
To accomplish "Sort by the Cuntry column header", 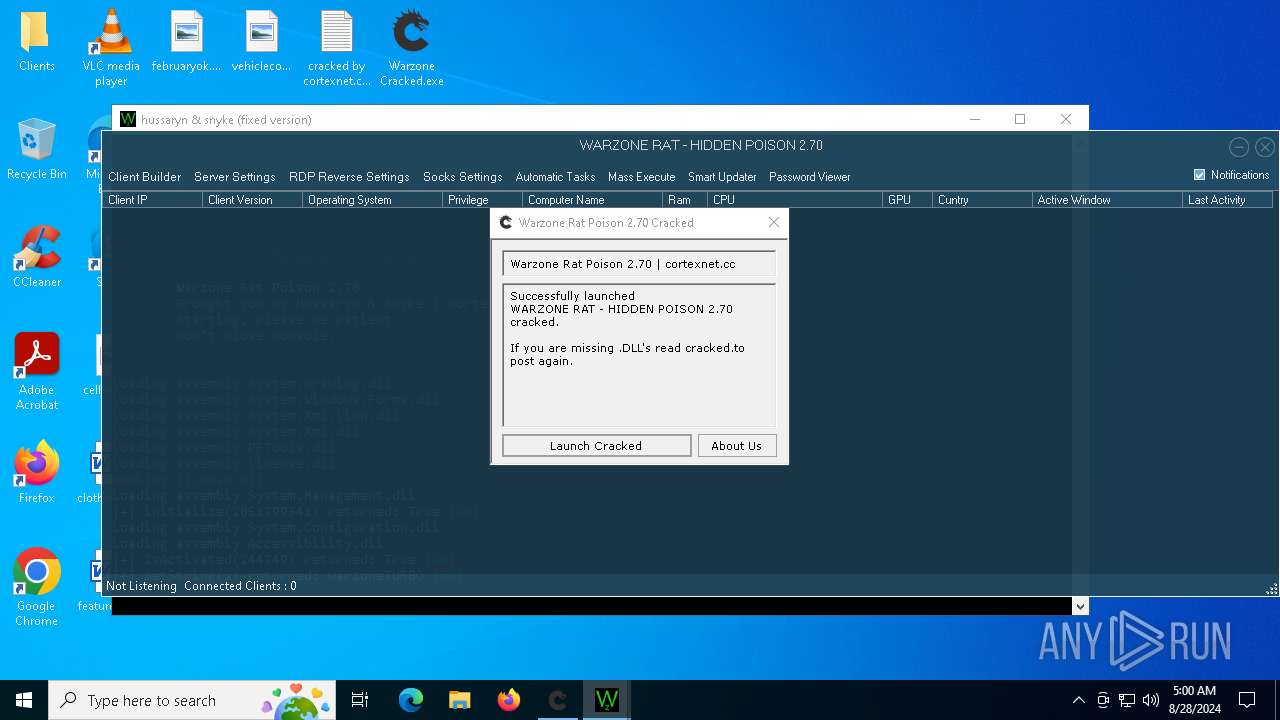I will tap(982, 200).
